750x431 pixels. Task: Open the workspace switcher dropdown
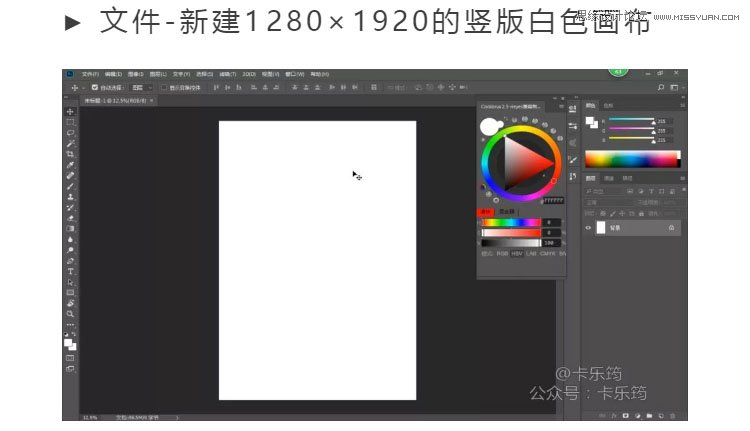pyautogui.click(x=676, y=88)
